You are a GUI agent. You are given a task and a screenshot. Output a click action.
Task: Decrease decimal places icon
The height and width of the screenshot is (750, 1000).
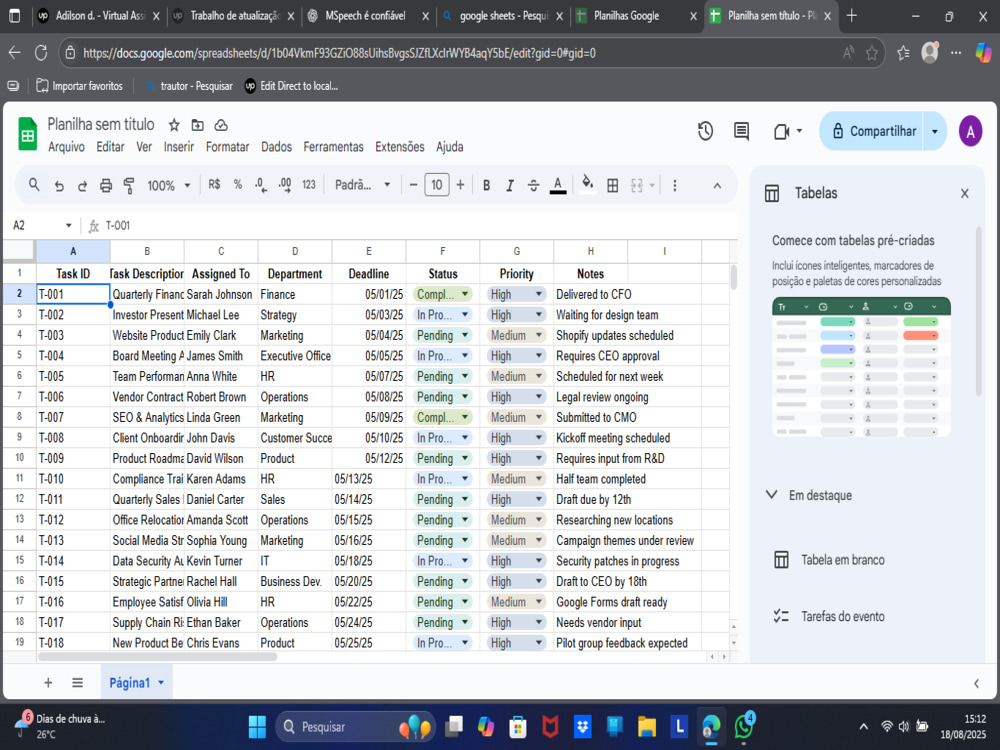point(261,185)
